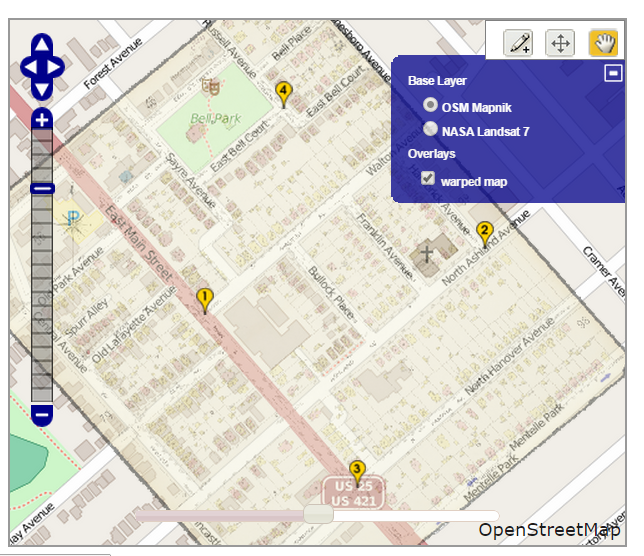This screenshot has height=556, width=644.
Task: Pan the map west with left arrow
Action: (x=29, y=68)
